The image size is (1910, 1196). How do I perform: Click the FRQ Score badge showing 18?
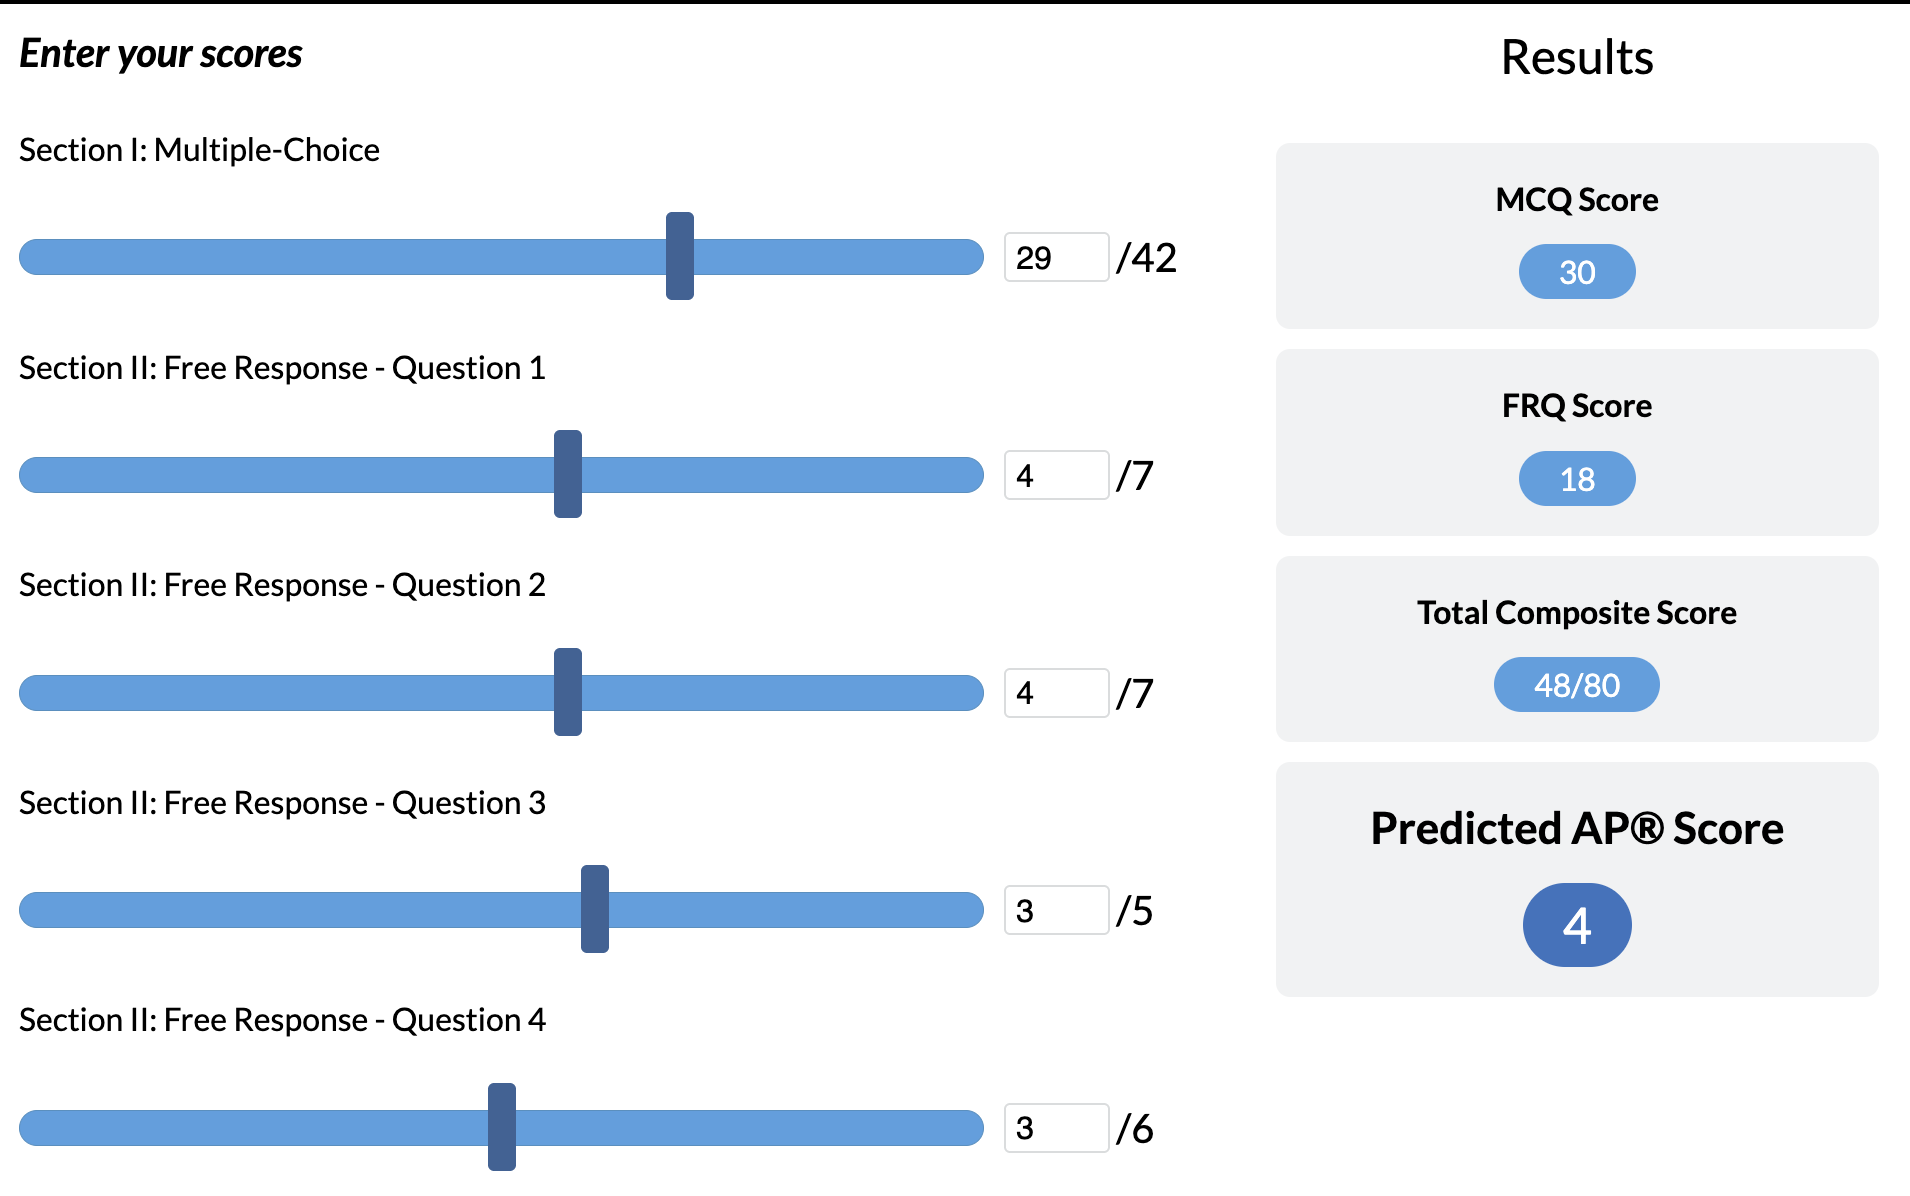tap(1577, 479)
